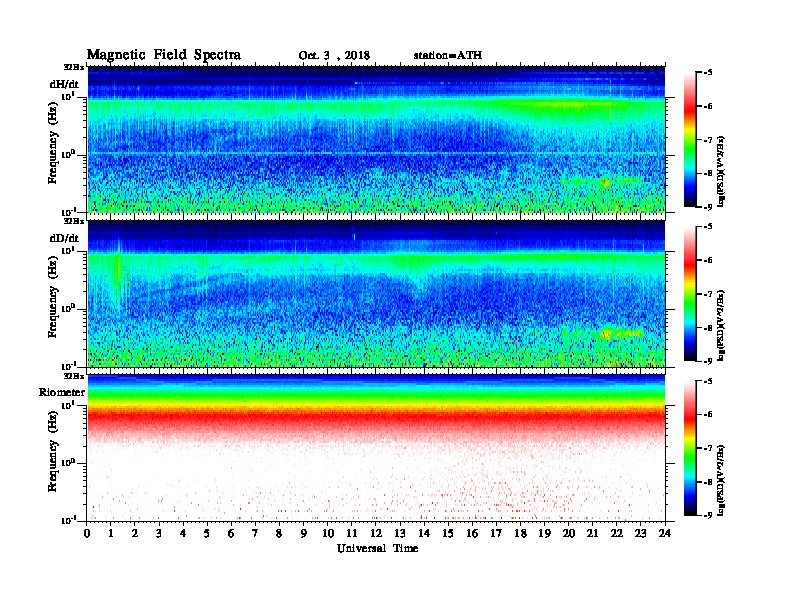
Task: Click hour '24' on the Universal Time axis
Action: (x=665, y=533)
